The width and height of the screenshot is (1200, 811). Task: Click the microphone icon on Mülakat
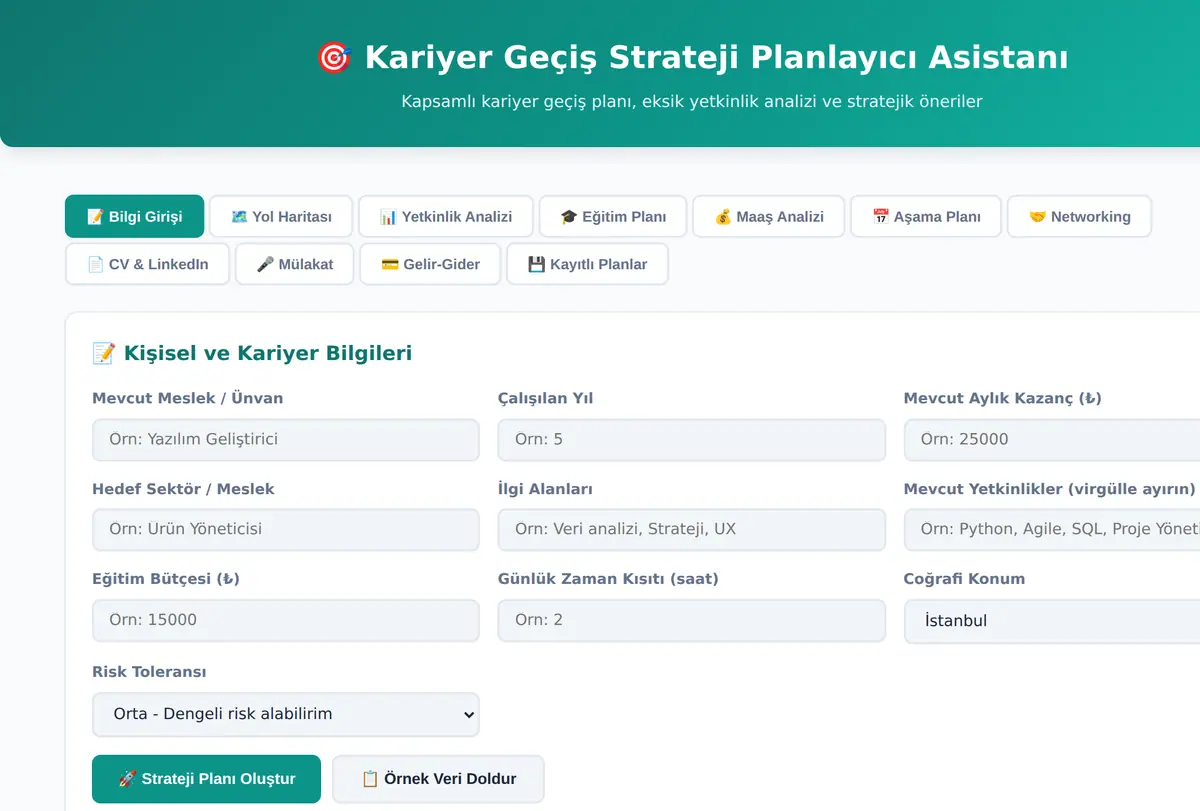[x=265, y=264]
